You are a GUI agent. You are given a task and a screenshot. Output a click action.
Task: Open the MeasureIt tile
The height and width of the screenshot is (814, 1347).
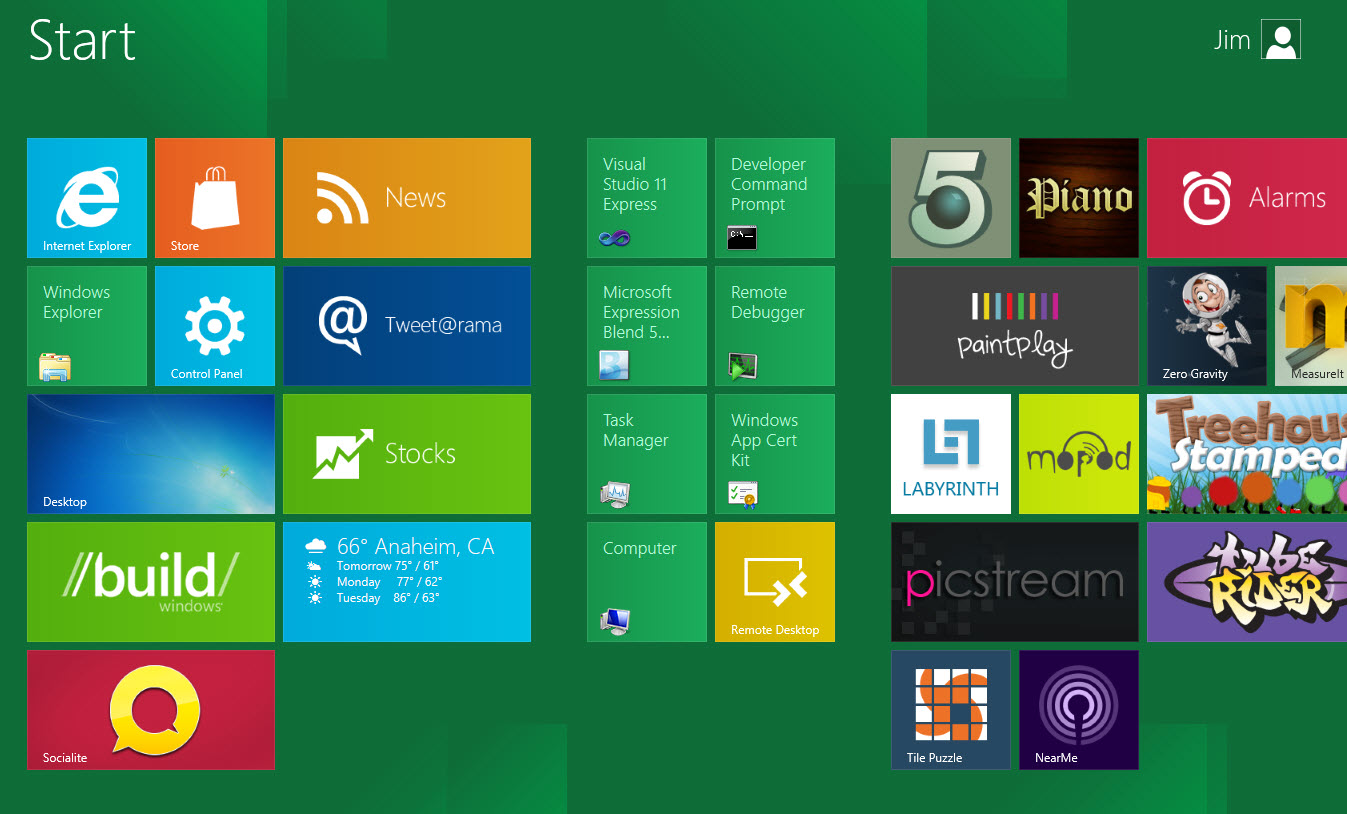[x=1311, y=326]
